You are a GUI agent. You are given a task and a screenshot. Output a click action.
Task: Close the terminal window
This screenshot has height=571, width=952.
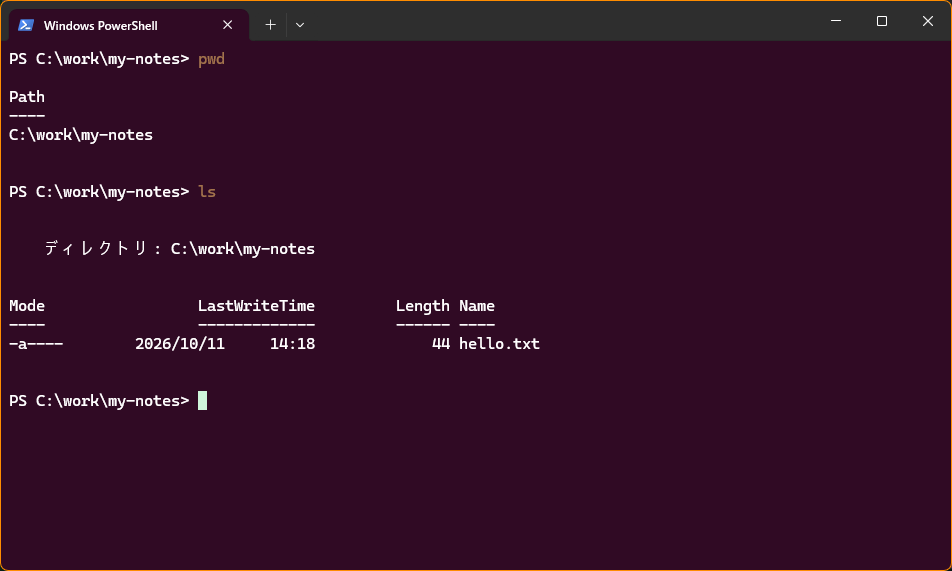click(x=928, y=21)
